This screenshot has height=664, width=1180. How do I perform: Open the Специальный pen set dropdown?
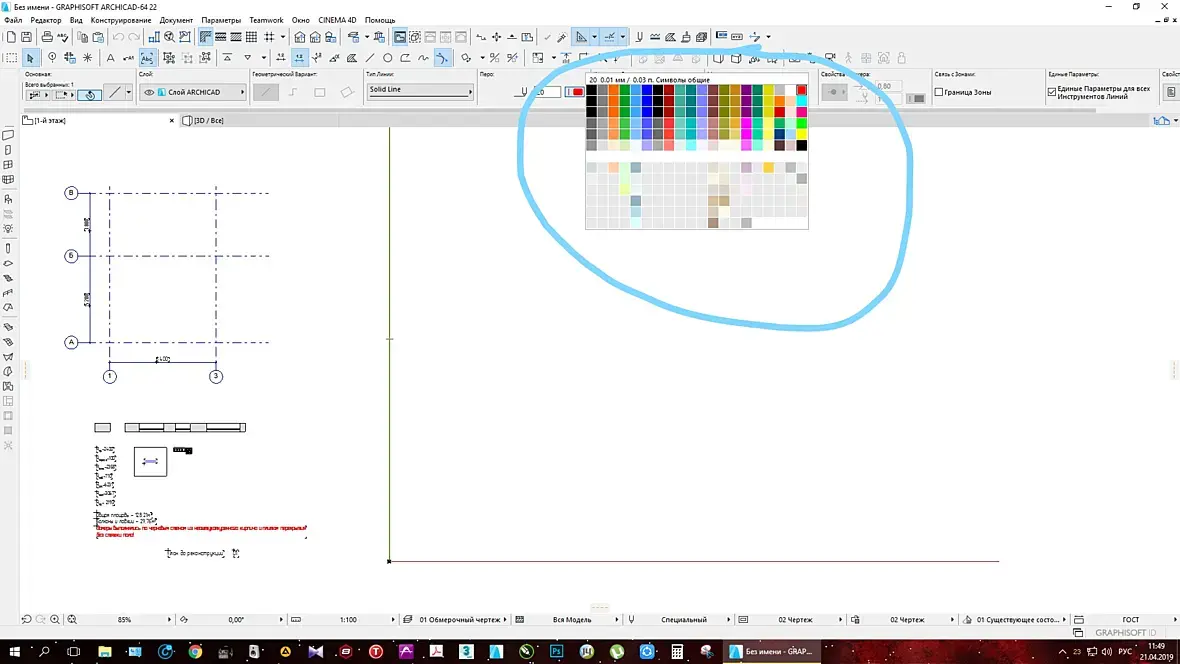tap(680, 620)
